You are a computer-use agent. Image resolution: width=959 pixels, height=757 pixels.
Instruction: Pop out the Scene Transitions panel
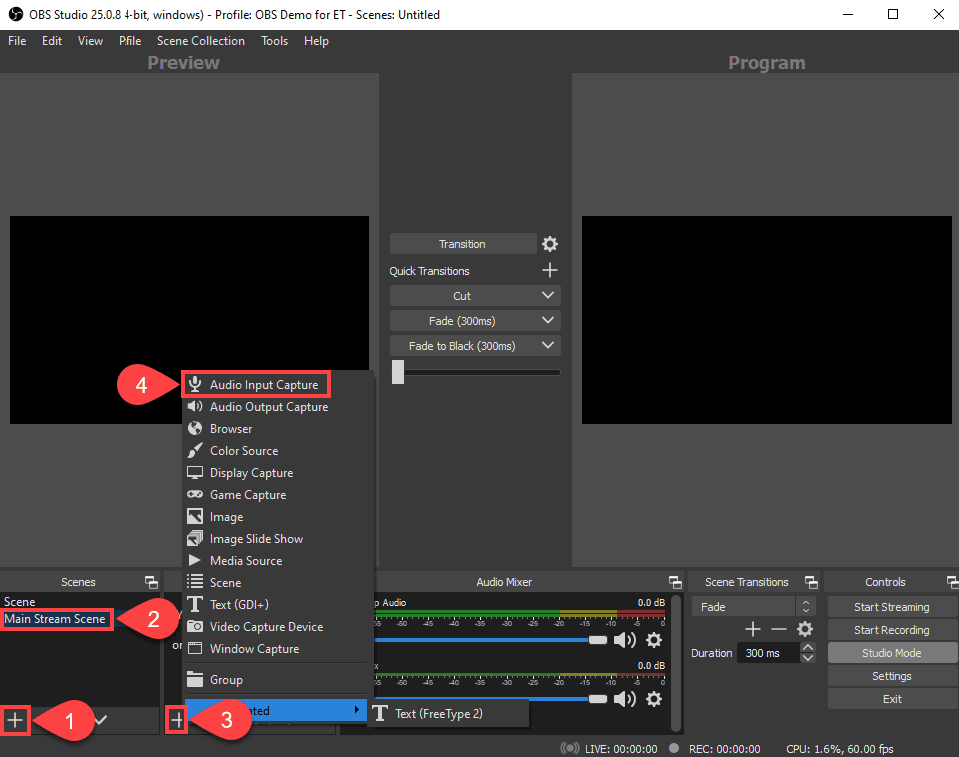coord(811,581)
